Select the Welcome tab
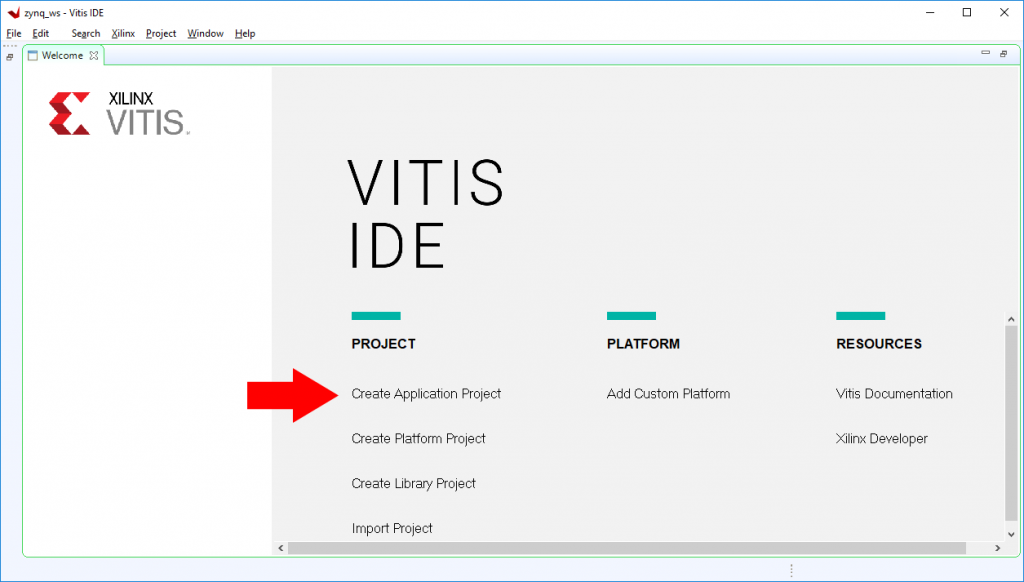This screenshot has width=1024, height=582. point(62,56)
